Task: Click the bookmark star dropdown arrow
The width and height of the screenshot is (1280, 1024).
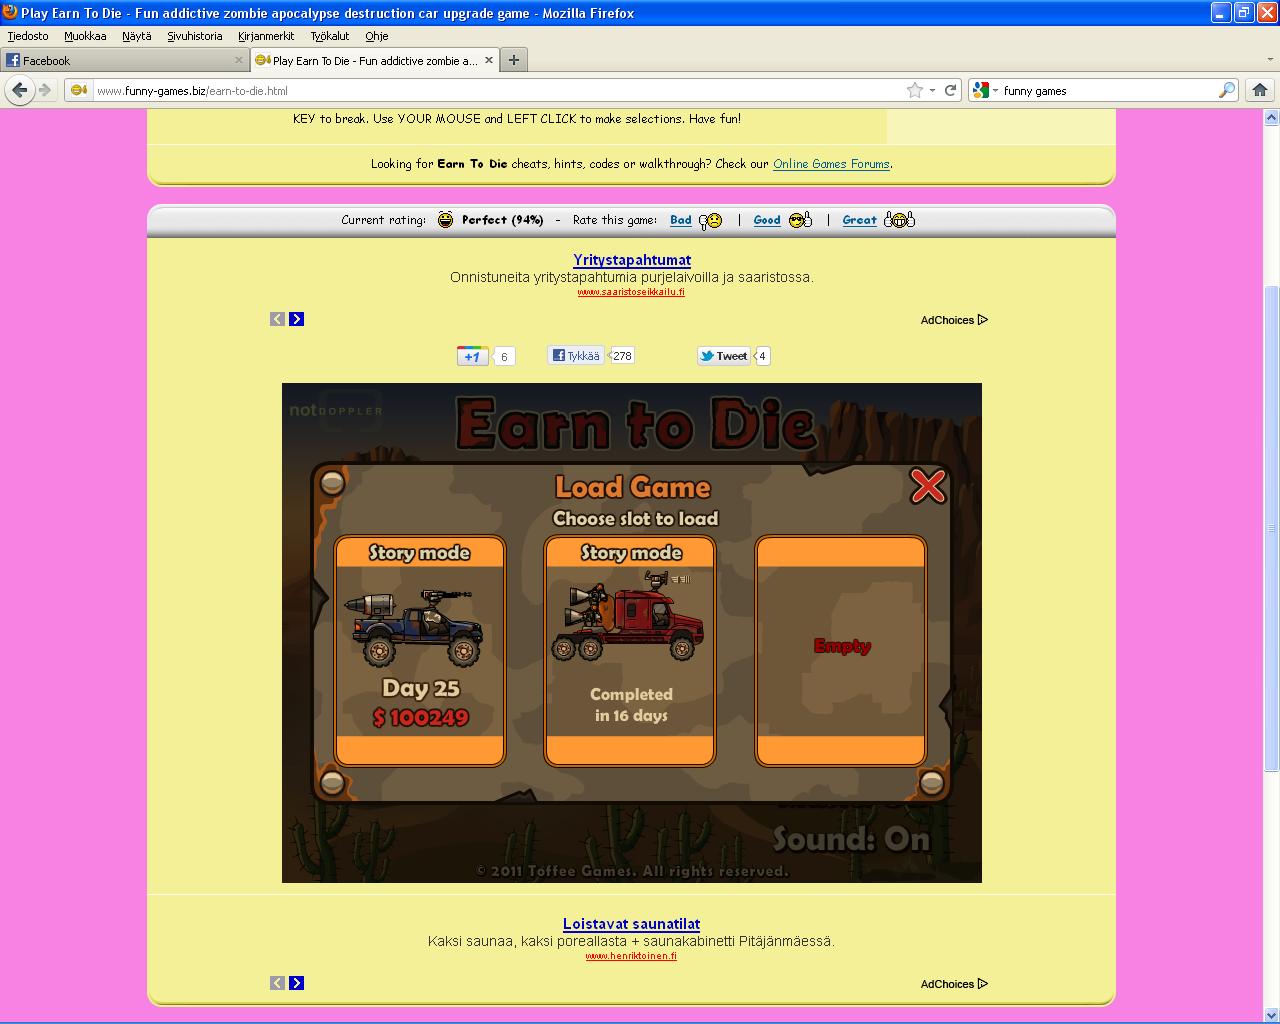Action: point(932,90)
